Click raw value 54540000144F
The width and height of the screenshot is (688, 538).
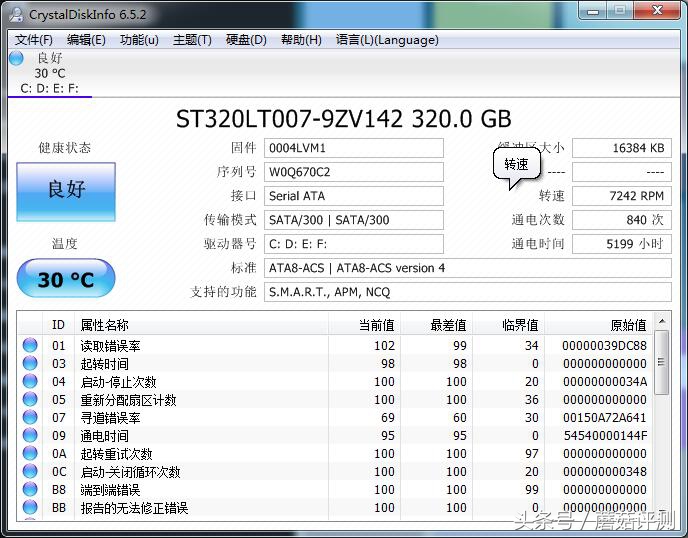pyautogui.click(x=605, y=436)
